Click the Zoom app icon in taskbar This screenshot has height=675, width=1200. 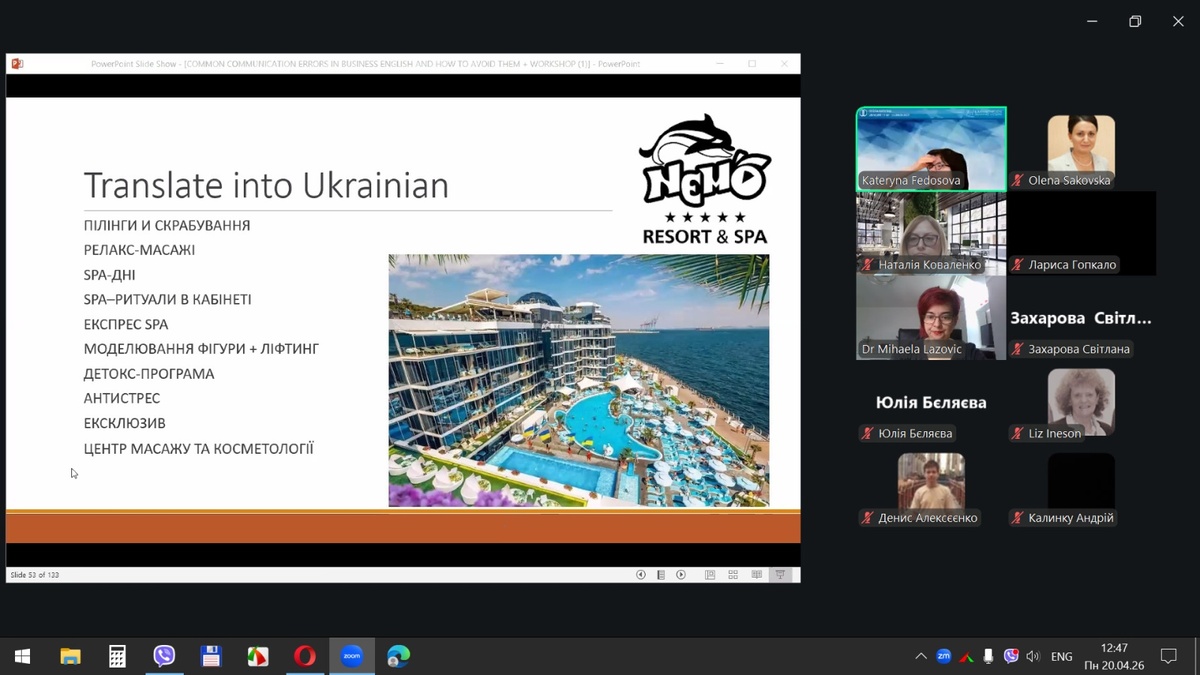click(x=351, y=656)
